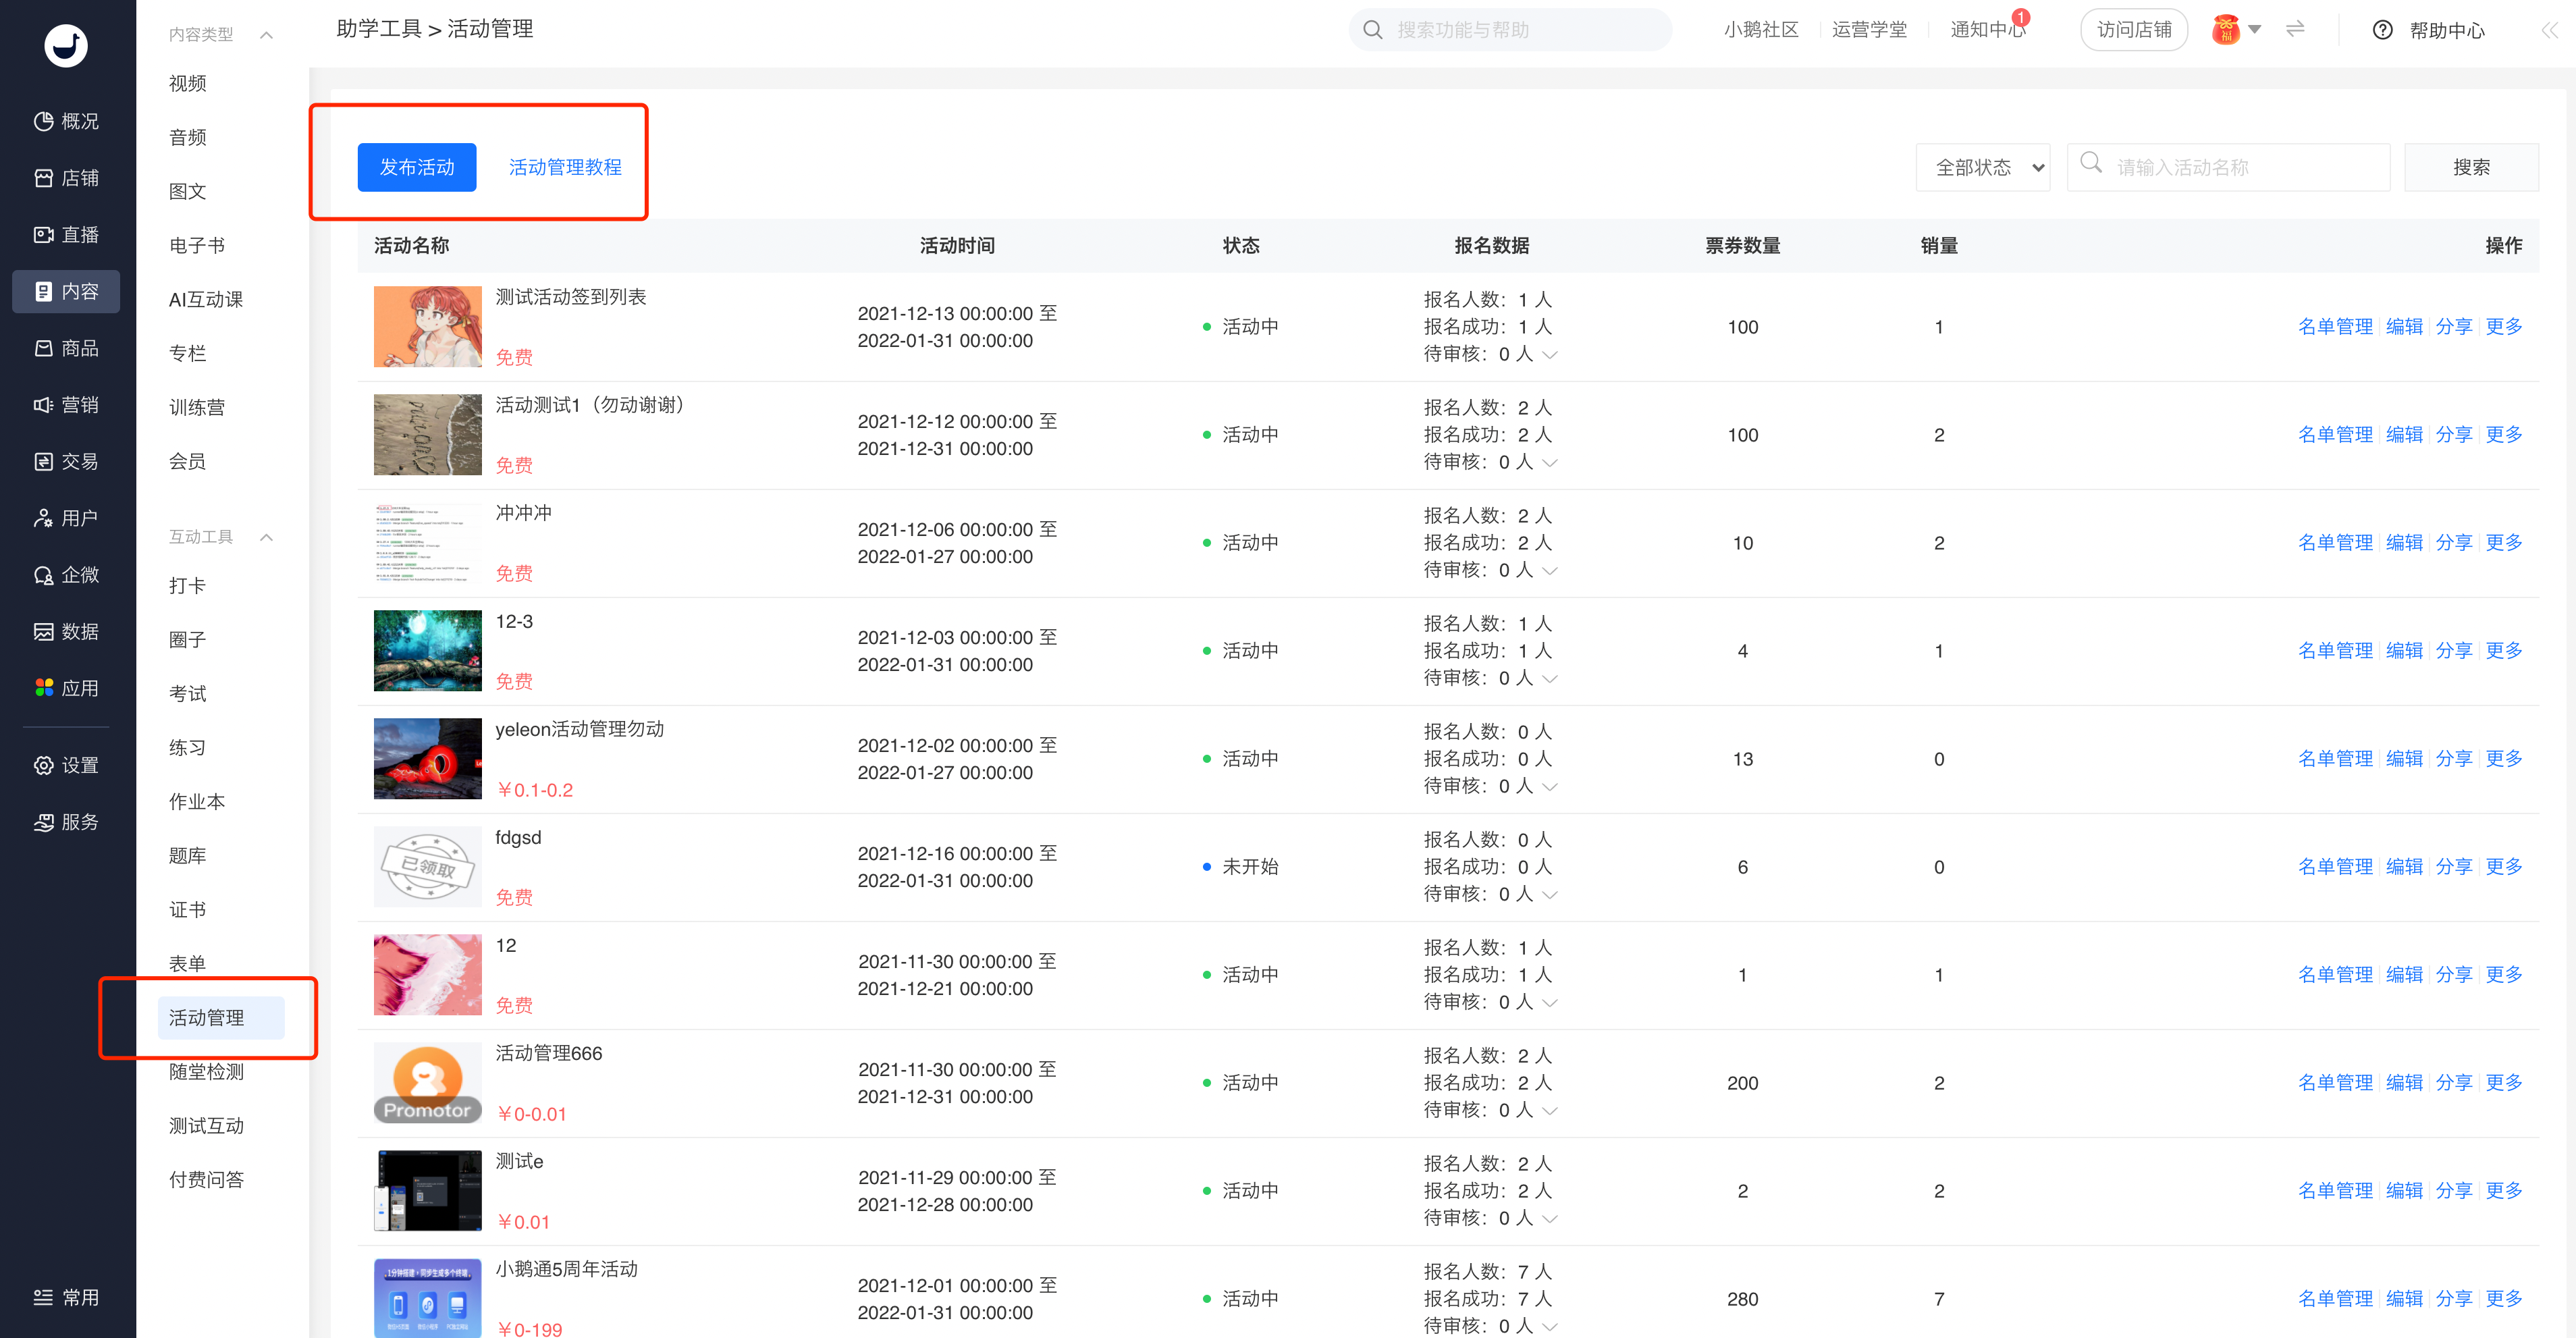This screenshot has height=1338, width=2576.
Task: Click the 帮助中心 question mark icon
Action: click(x=2382, y=30)
